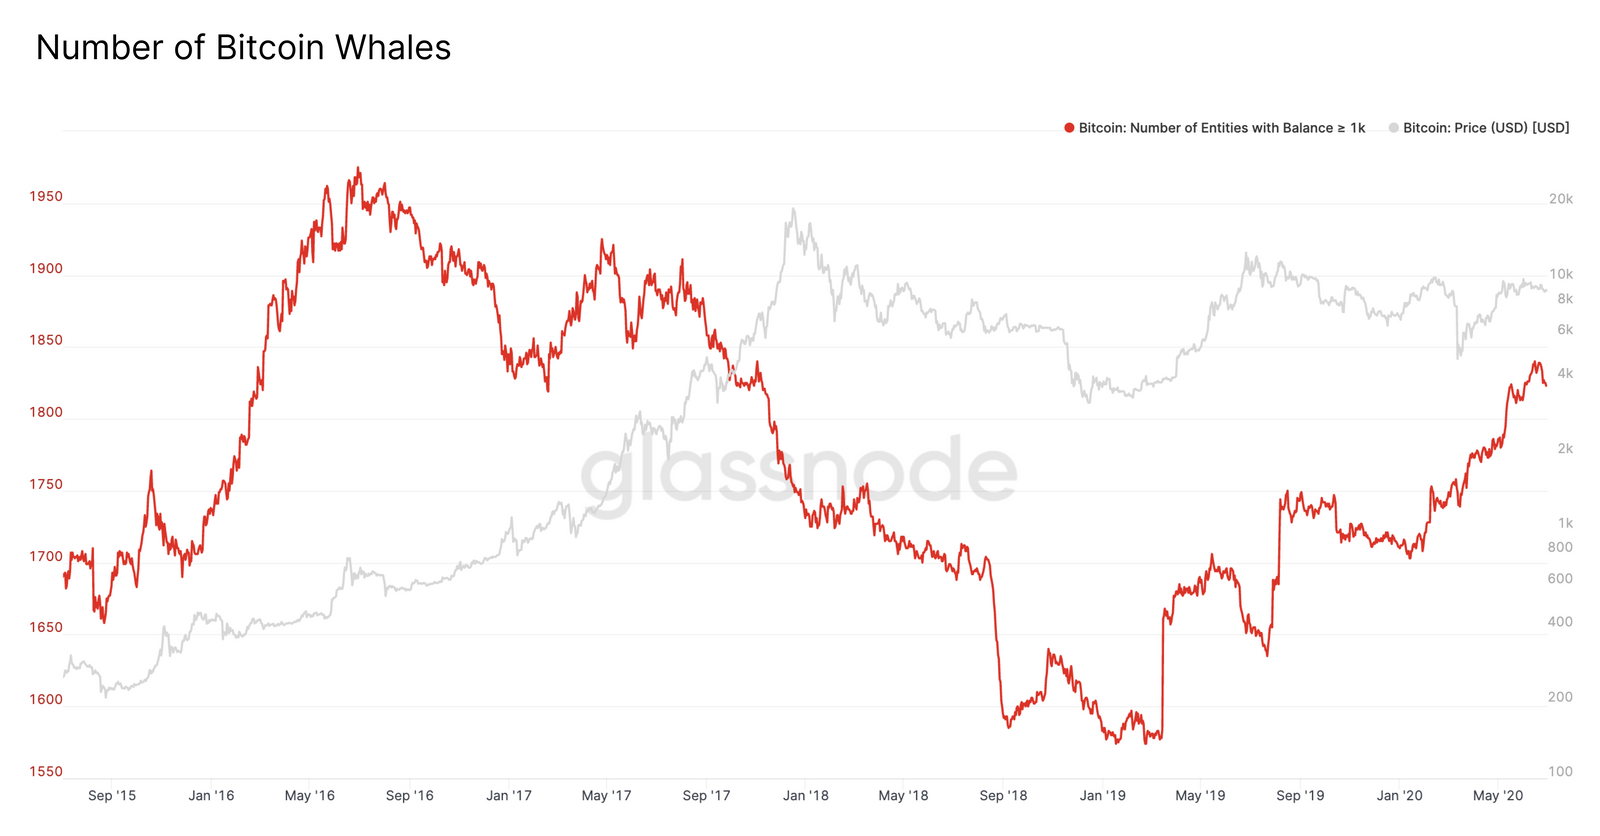Image resolution: width=1600 pixels, height=836 pixels.
Task: Click the 20k right price axis label
Action: [1561, 199]
